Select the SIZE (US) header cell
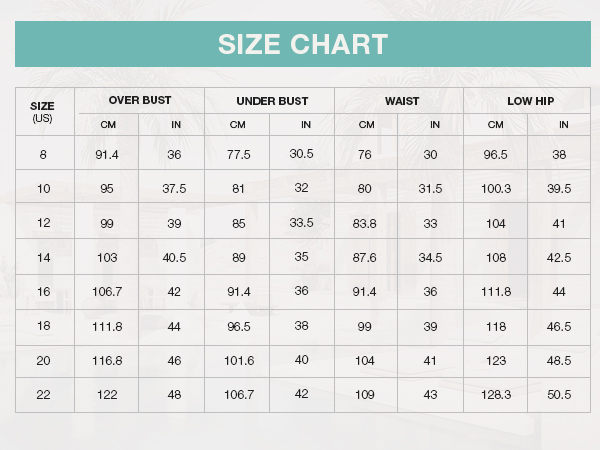600x450 pixels. click(42, 111)
